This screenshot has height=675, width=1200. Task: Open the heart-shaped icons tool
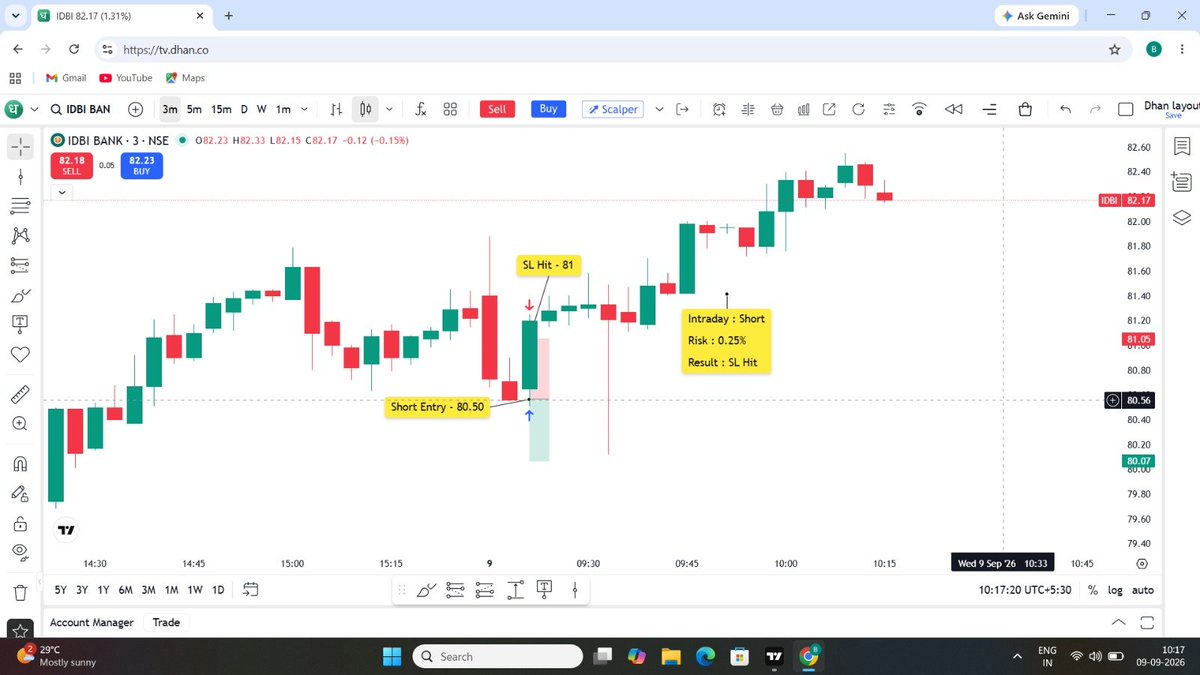[x=20, y=354]
